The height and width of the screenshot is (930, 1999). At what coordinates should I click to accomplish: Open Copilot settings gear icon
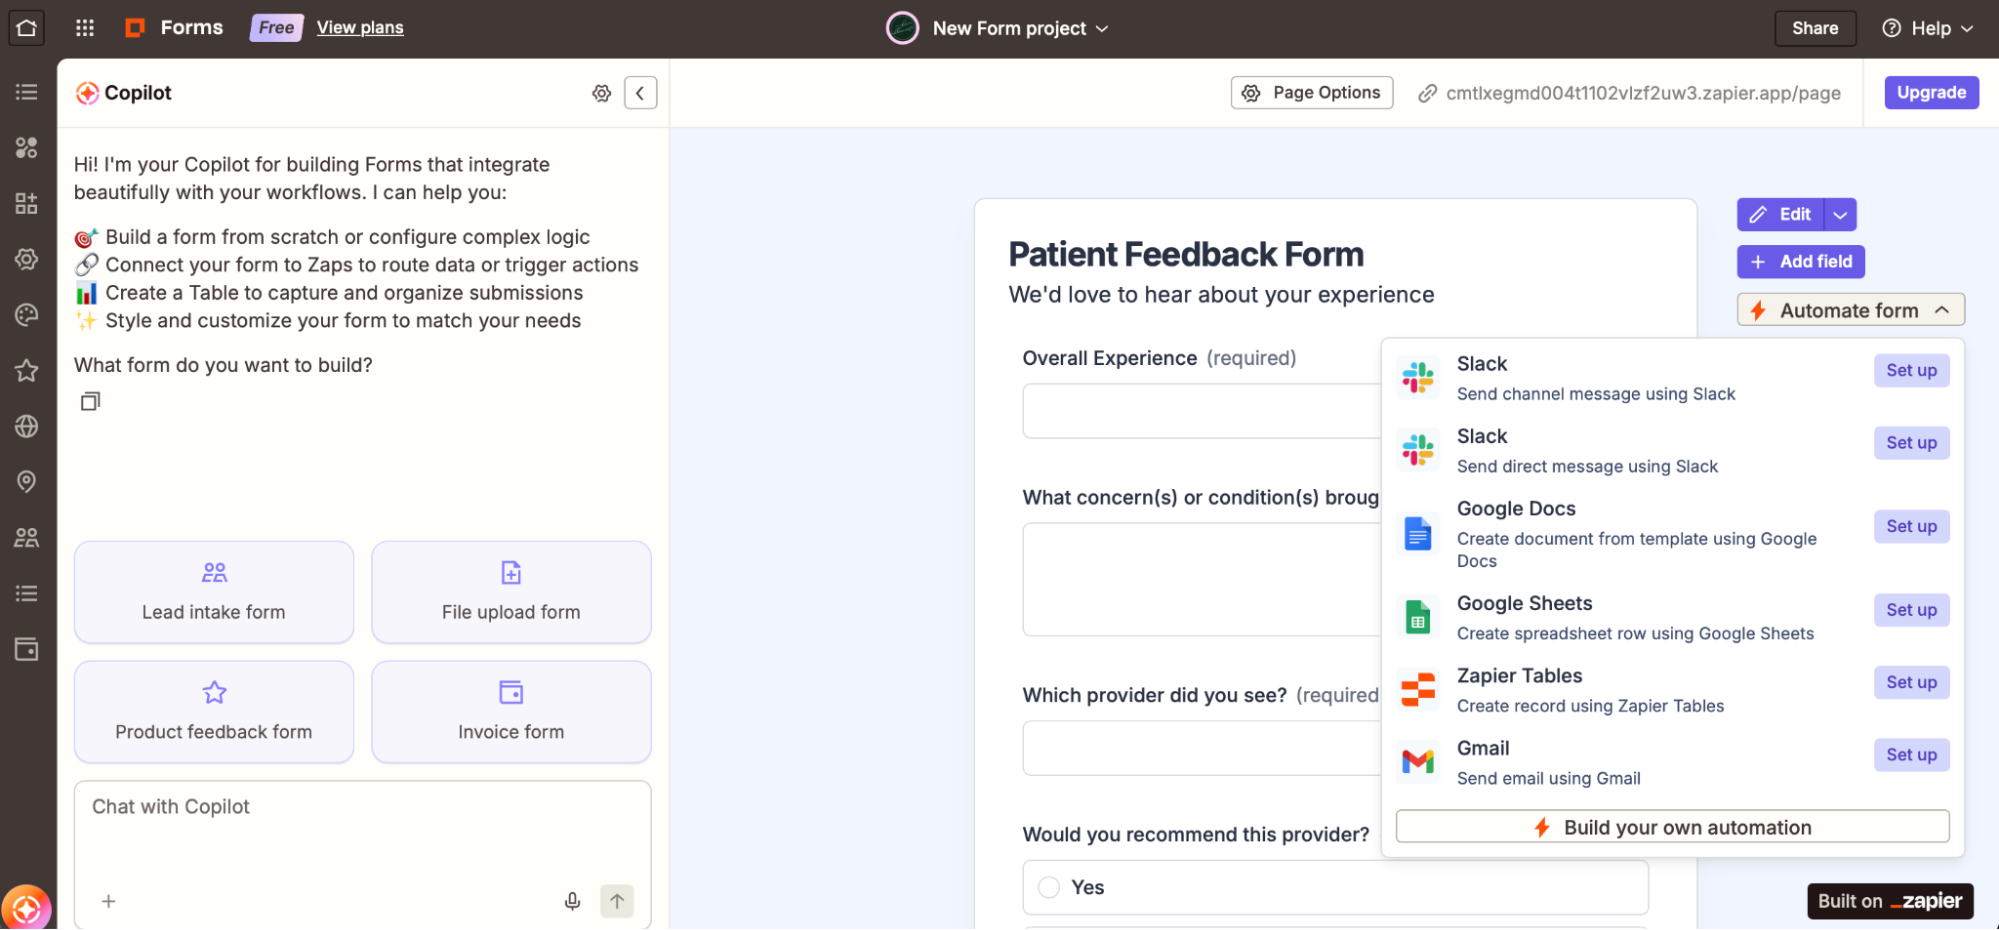pyautogui.click(x=601, y=93)
